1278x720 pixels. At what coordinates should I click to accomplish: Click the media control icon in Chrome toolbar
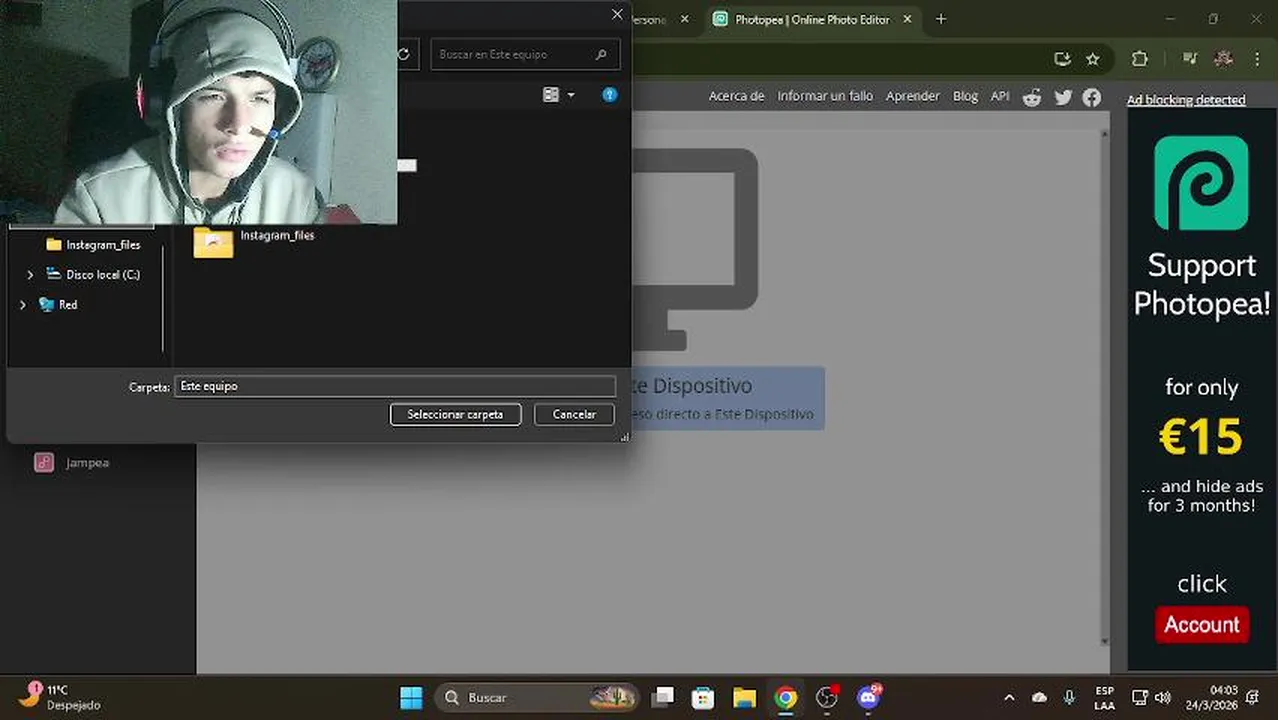1189,59
